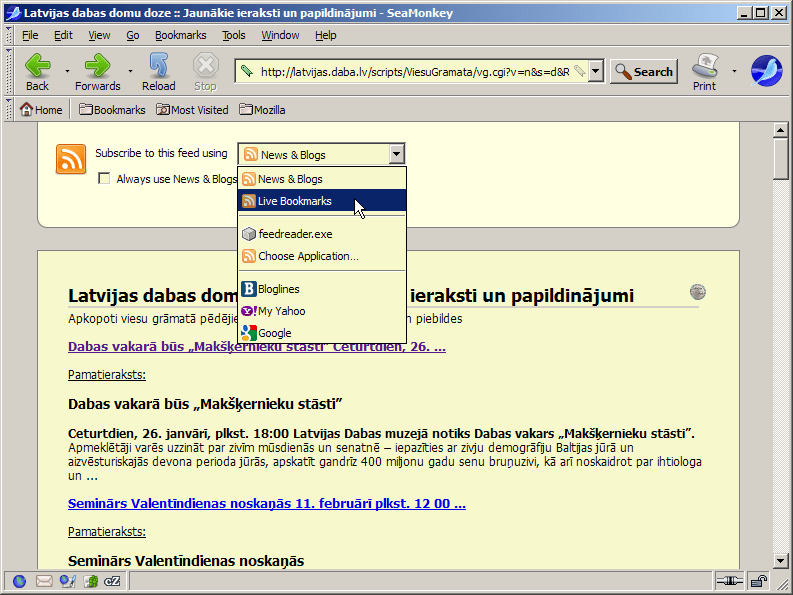
Task: Click the page identity icon at URL start
Action: pyautogui.click(x=247, y=71)
